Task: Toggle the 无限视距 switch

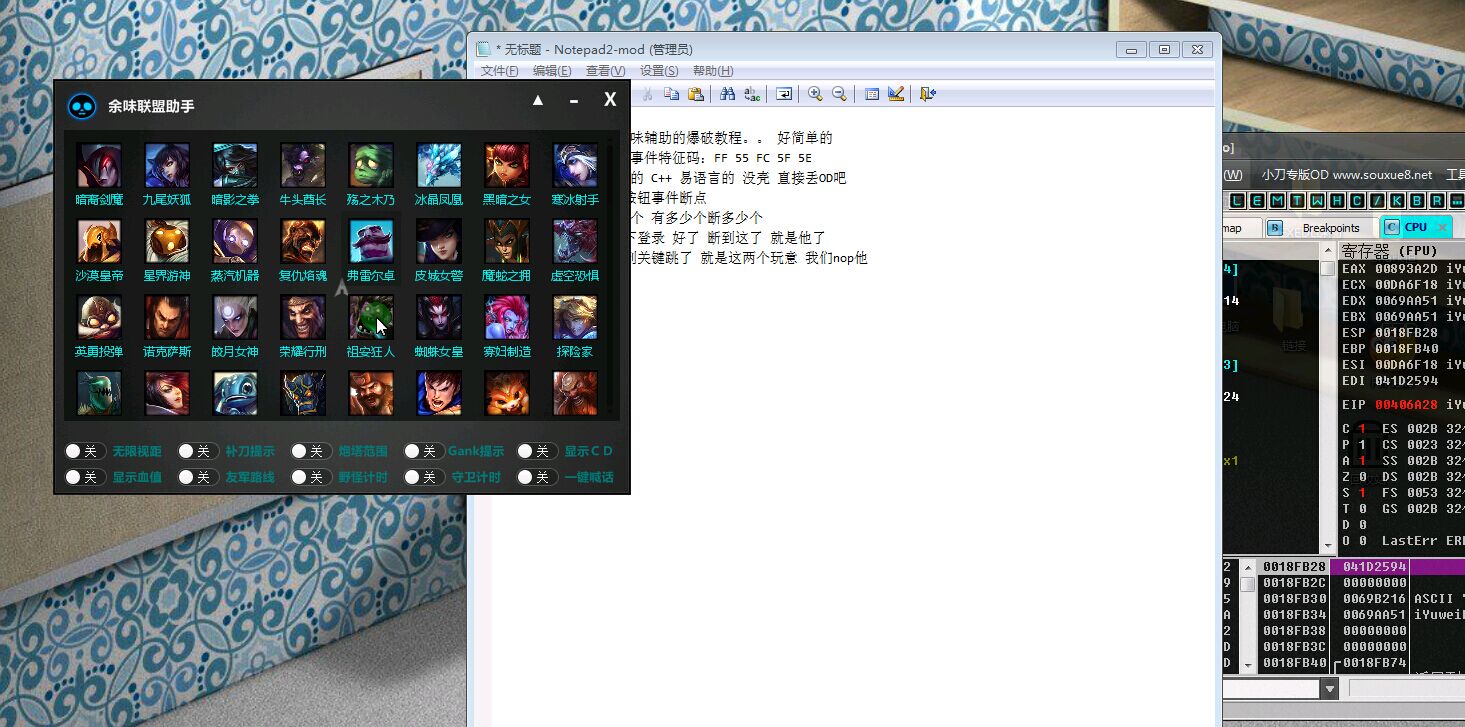Action: pos(85,451)
